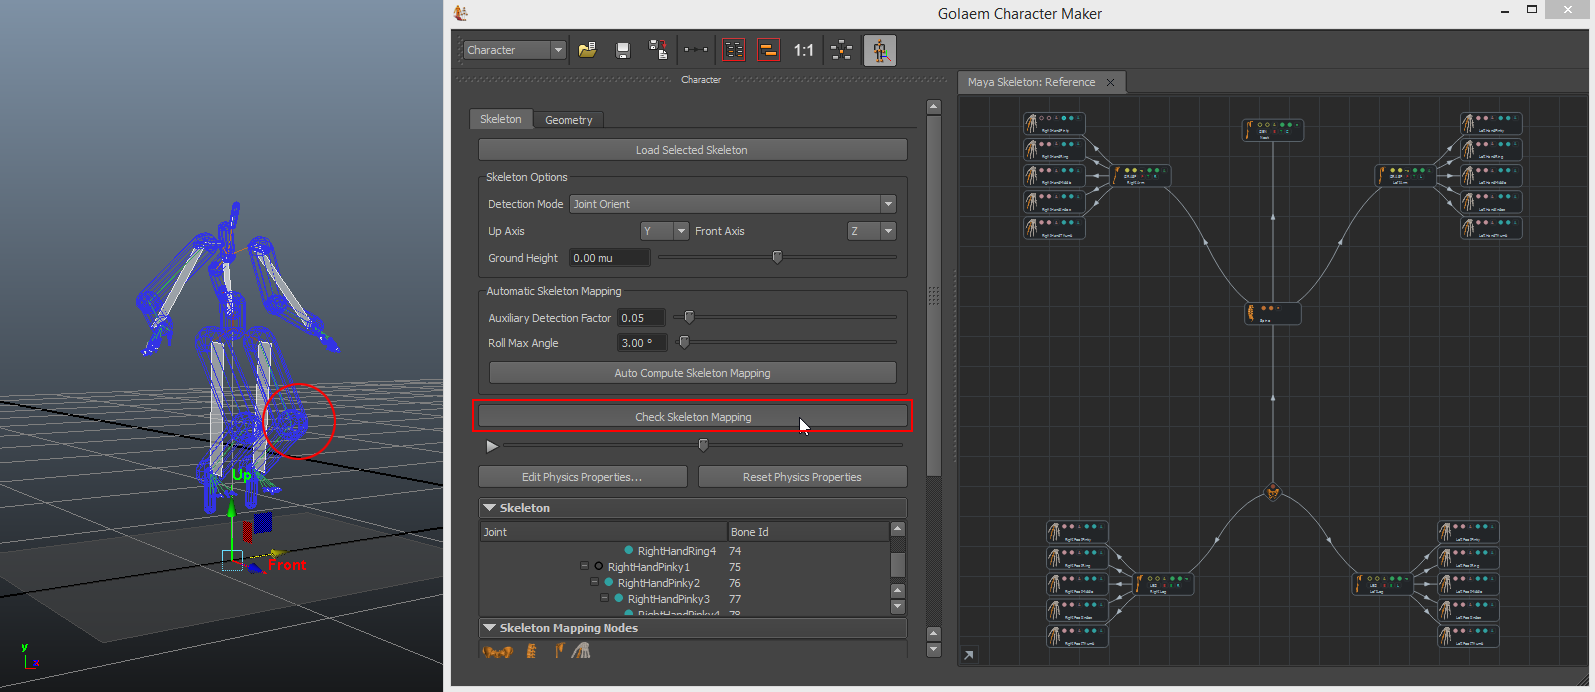Select the RightHandThumb effector node

1054,228
